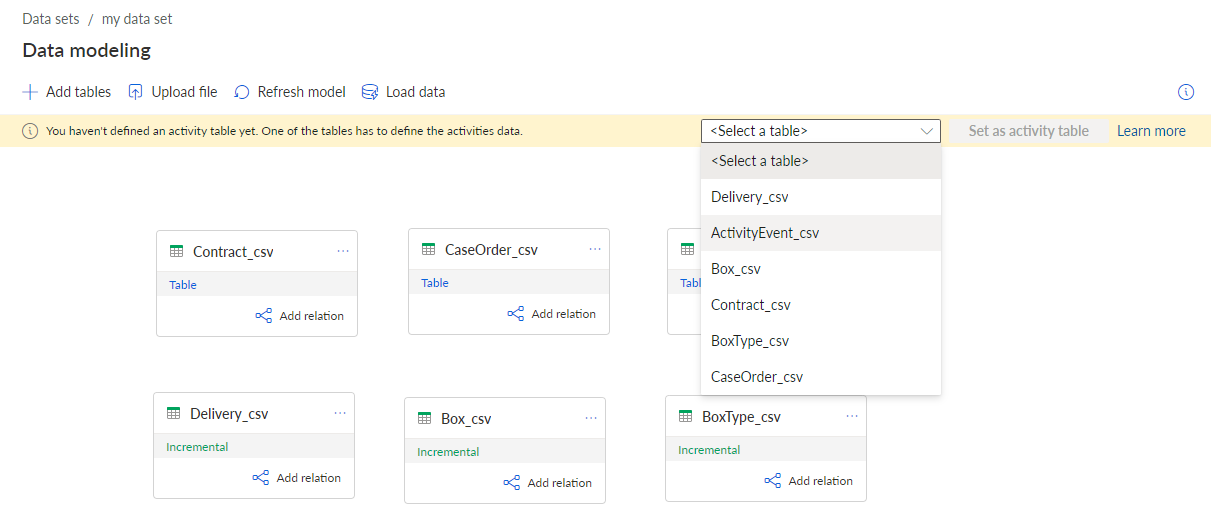Click the Box_csv table card title

click(466, 419)
